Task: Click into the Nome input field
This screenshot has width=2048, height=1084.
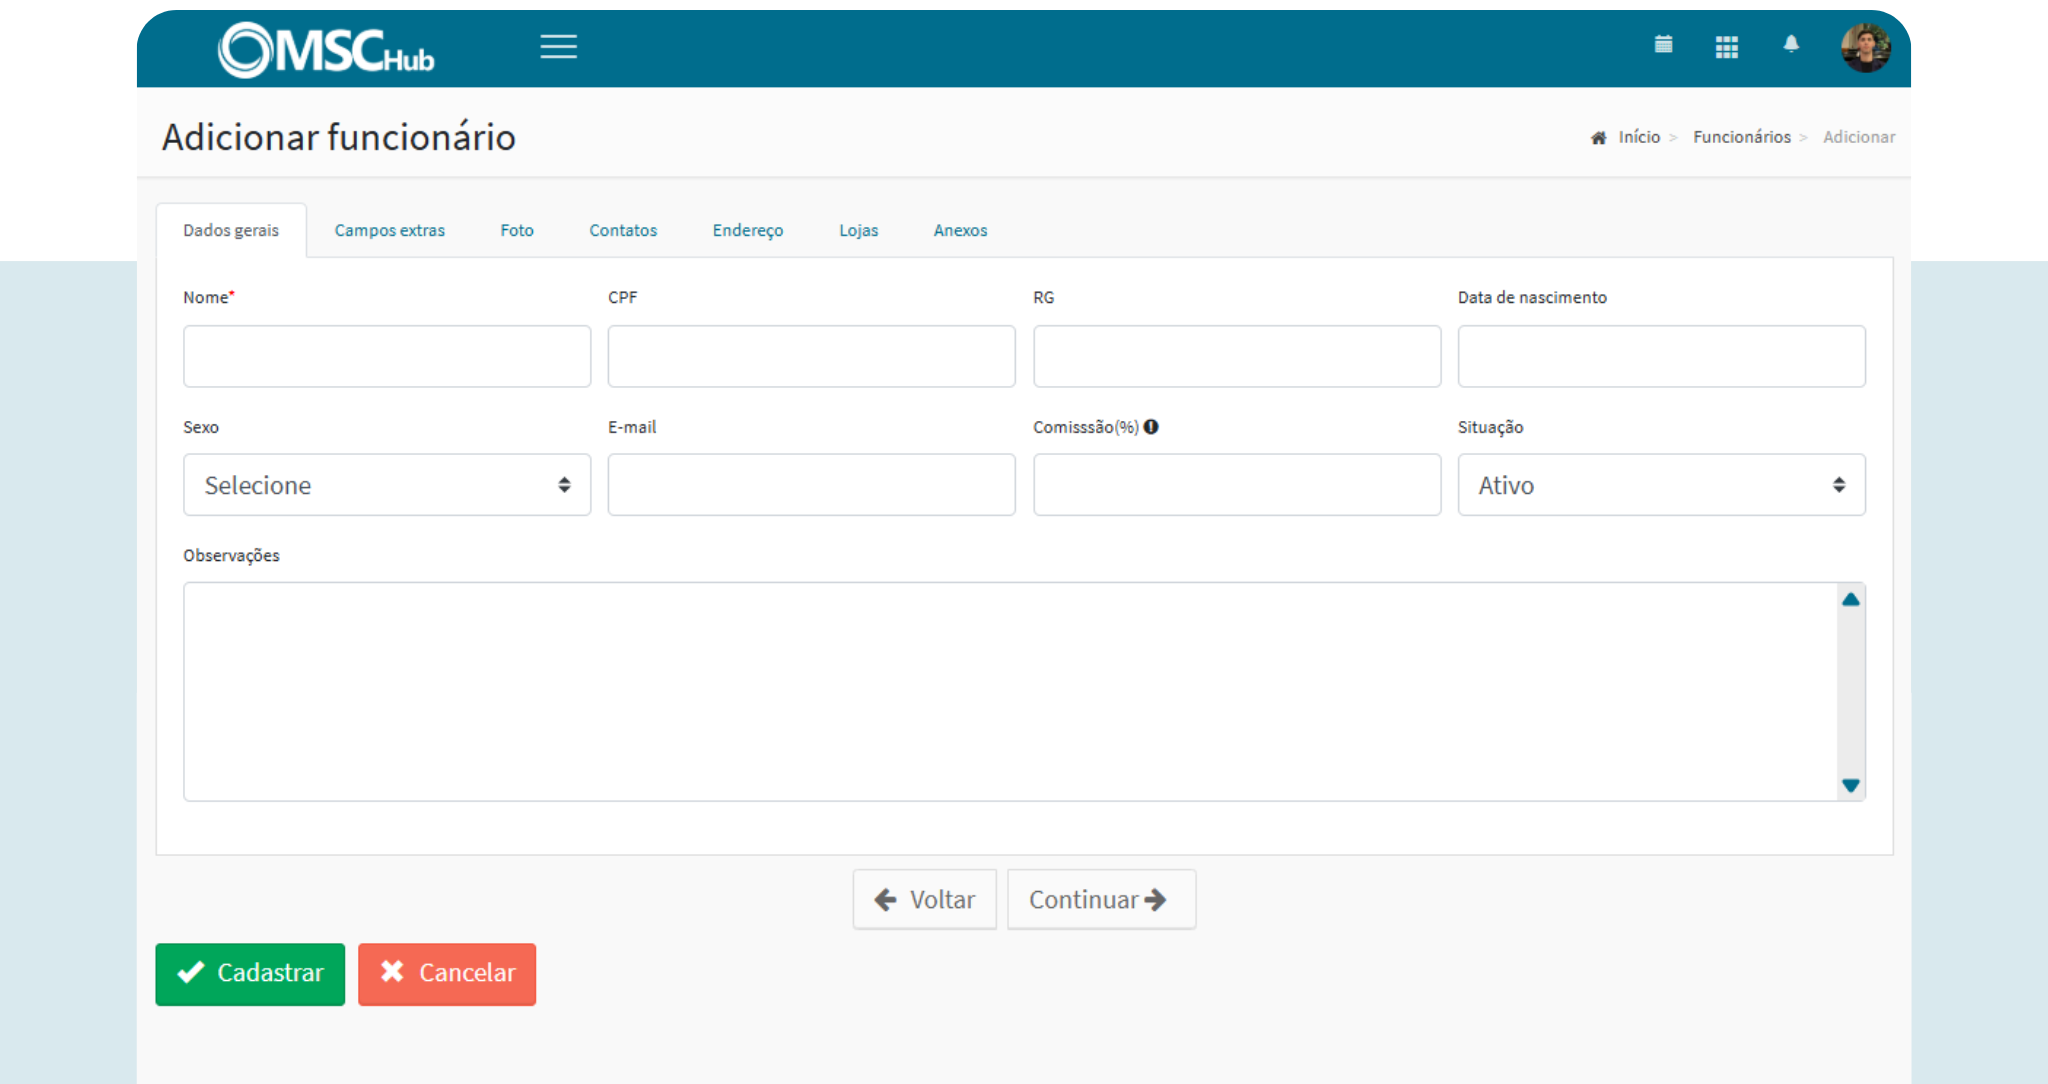Action: [386, 356]
